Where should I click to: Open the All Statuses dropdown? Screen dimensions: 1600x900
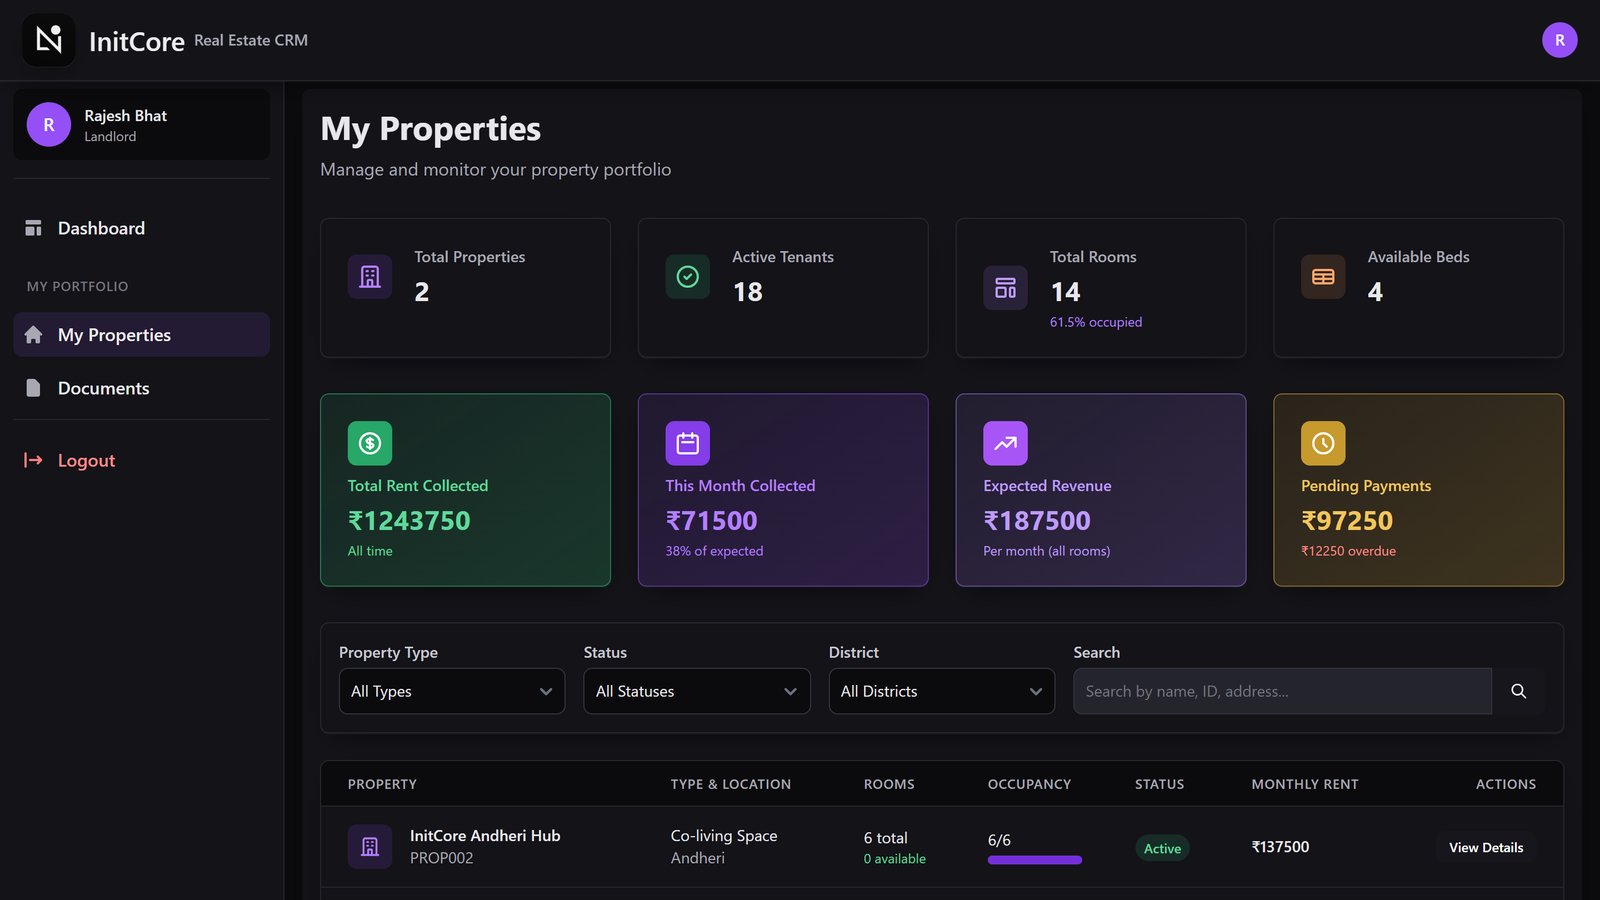697,691
